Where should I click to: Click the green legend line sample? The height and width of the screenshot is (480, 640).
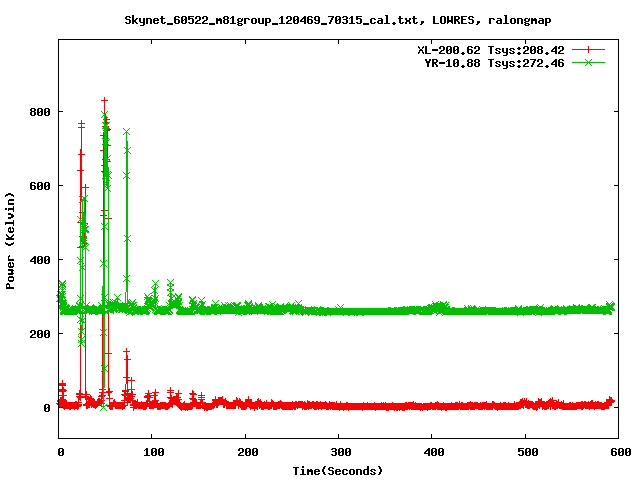pos(588,62)
